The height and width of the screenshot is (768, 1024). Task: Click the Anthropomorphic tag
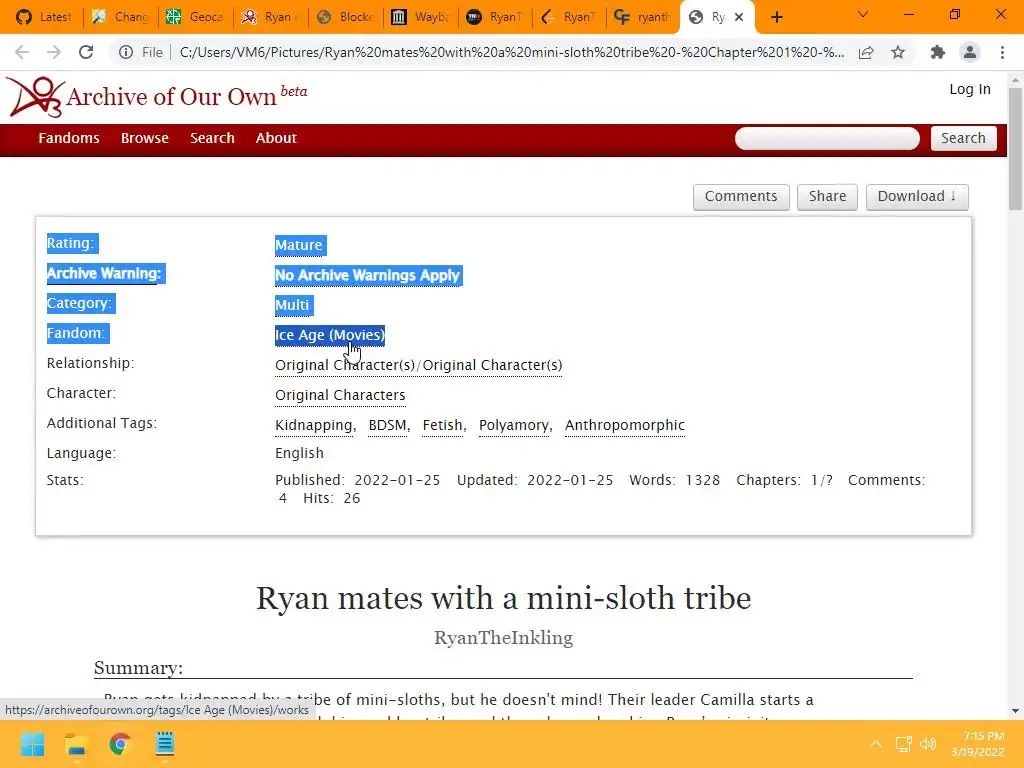tap(625, 425)
